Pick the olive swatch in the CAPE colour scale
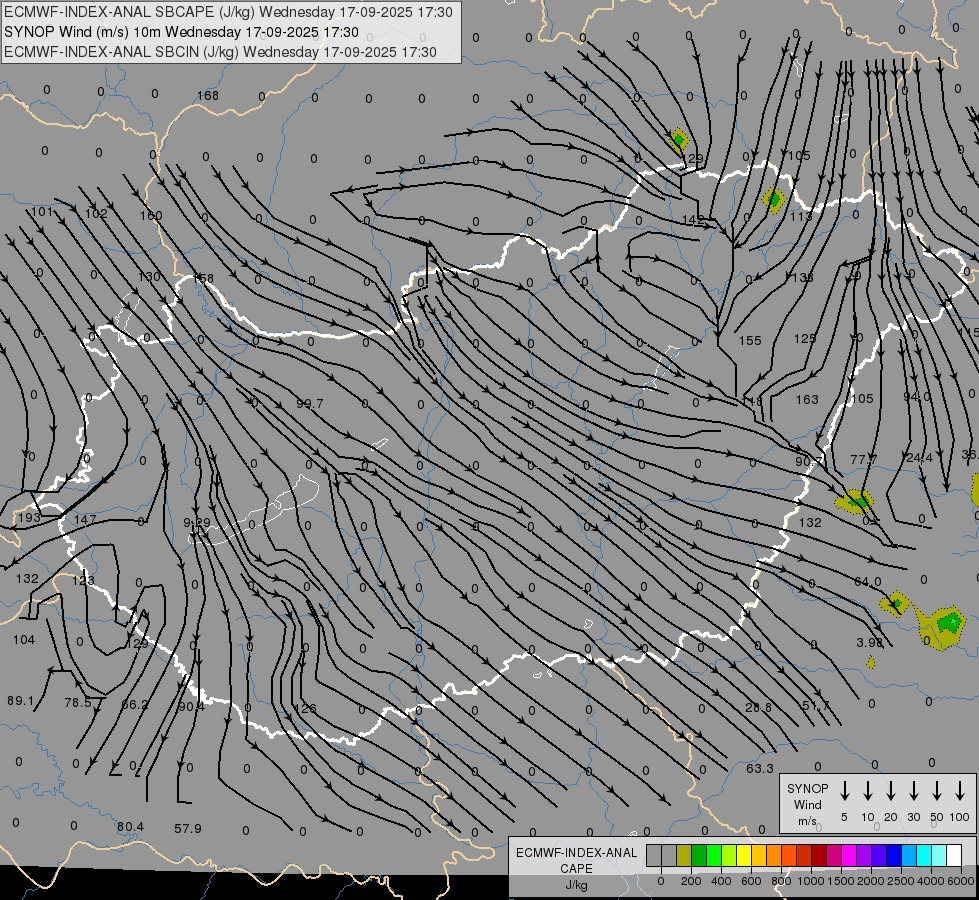 [684, 856]
